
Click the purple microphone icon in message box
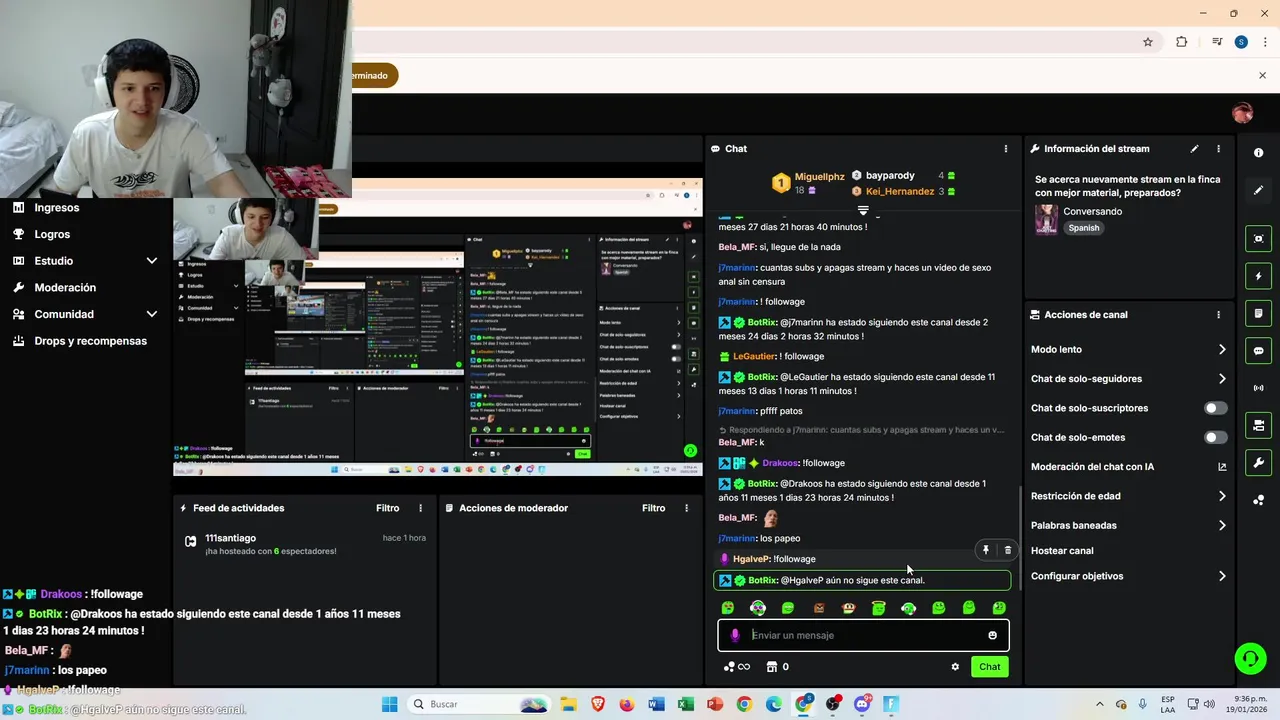[735, 635]
